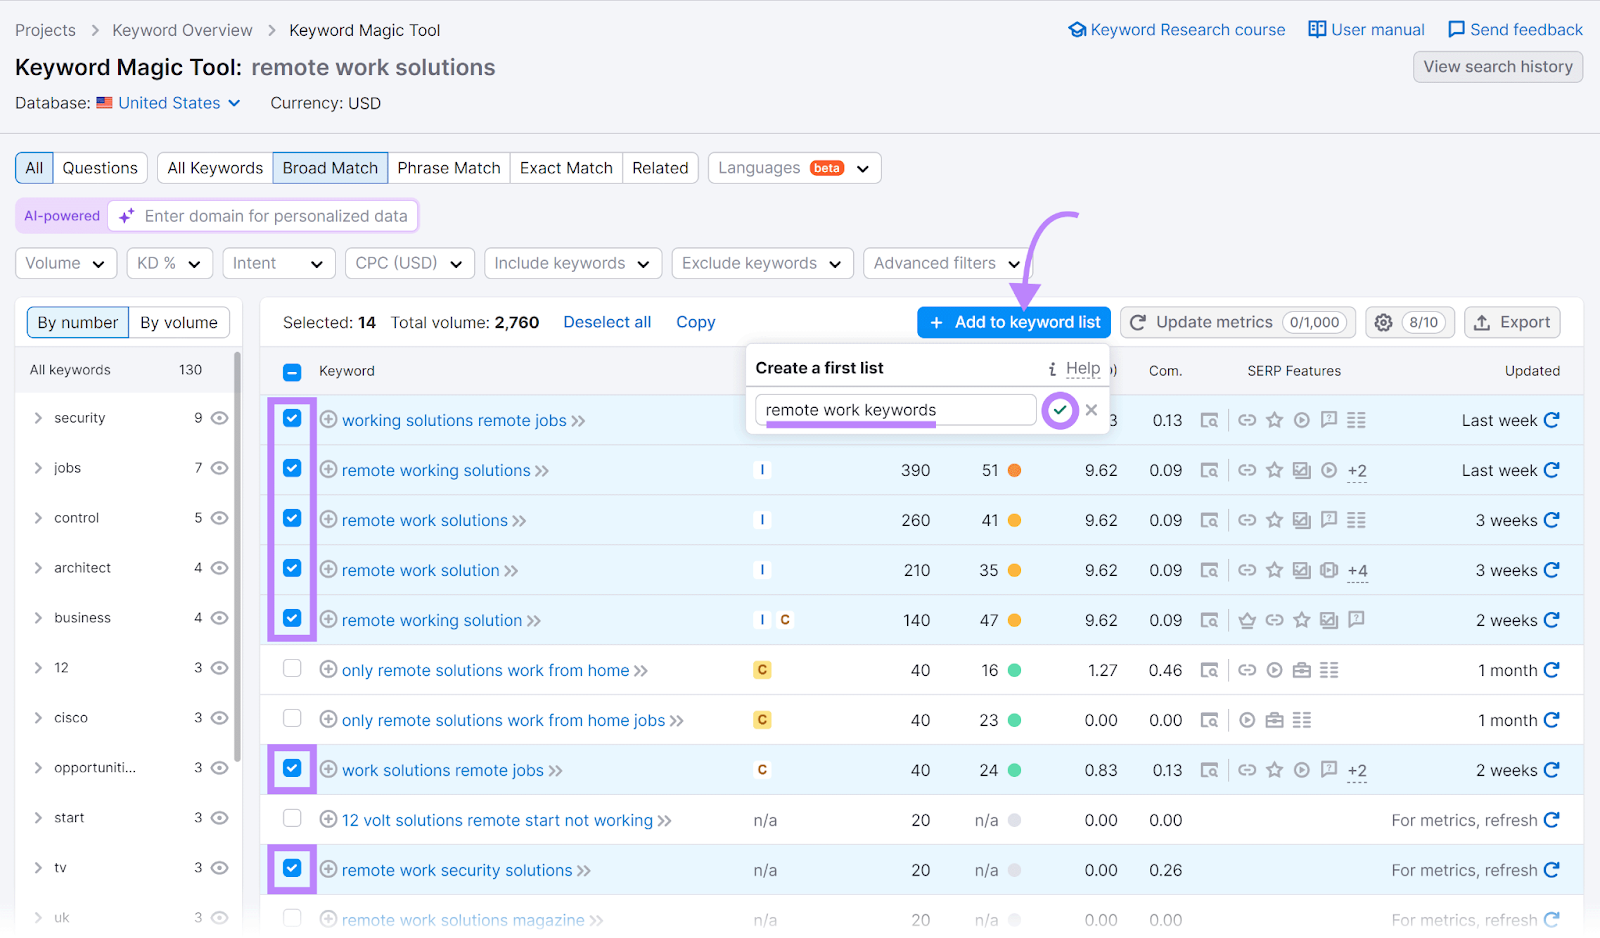
Task: Uncheck the working solutions remote jobs keyword
Action: click(x=291, y=420)
